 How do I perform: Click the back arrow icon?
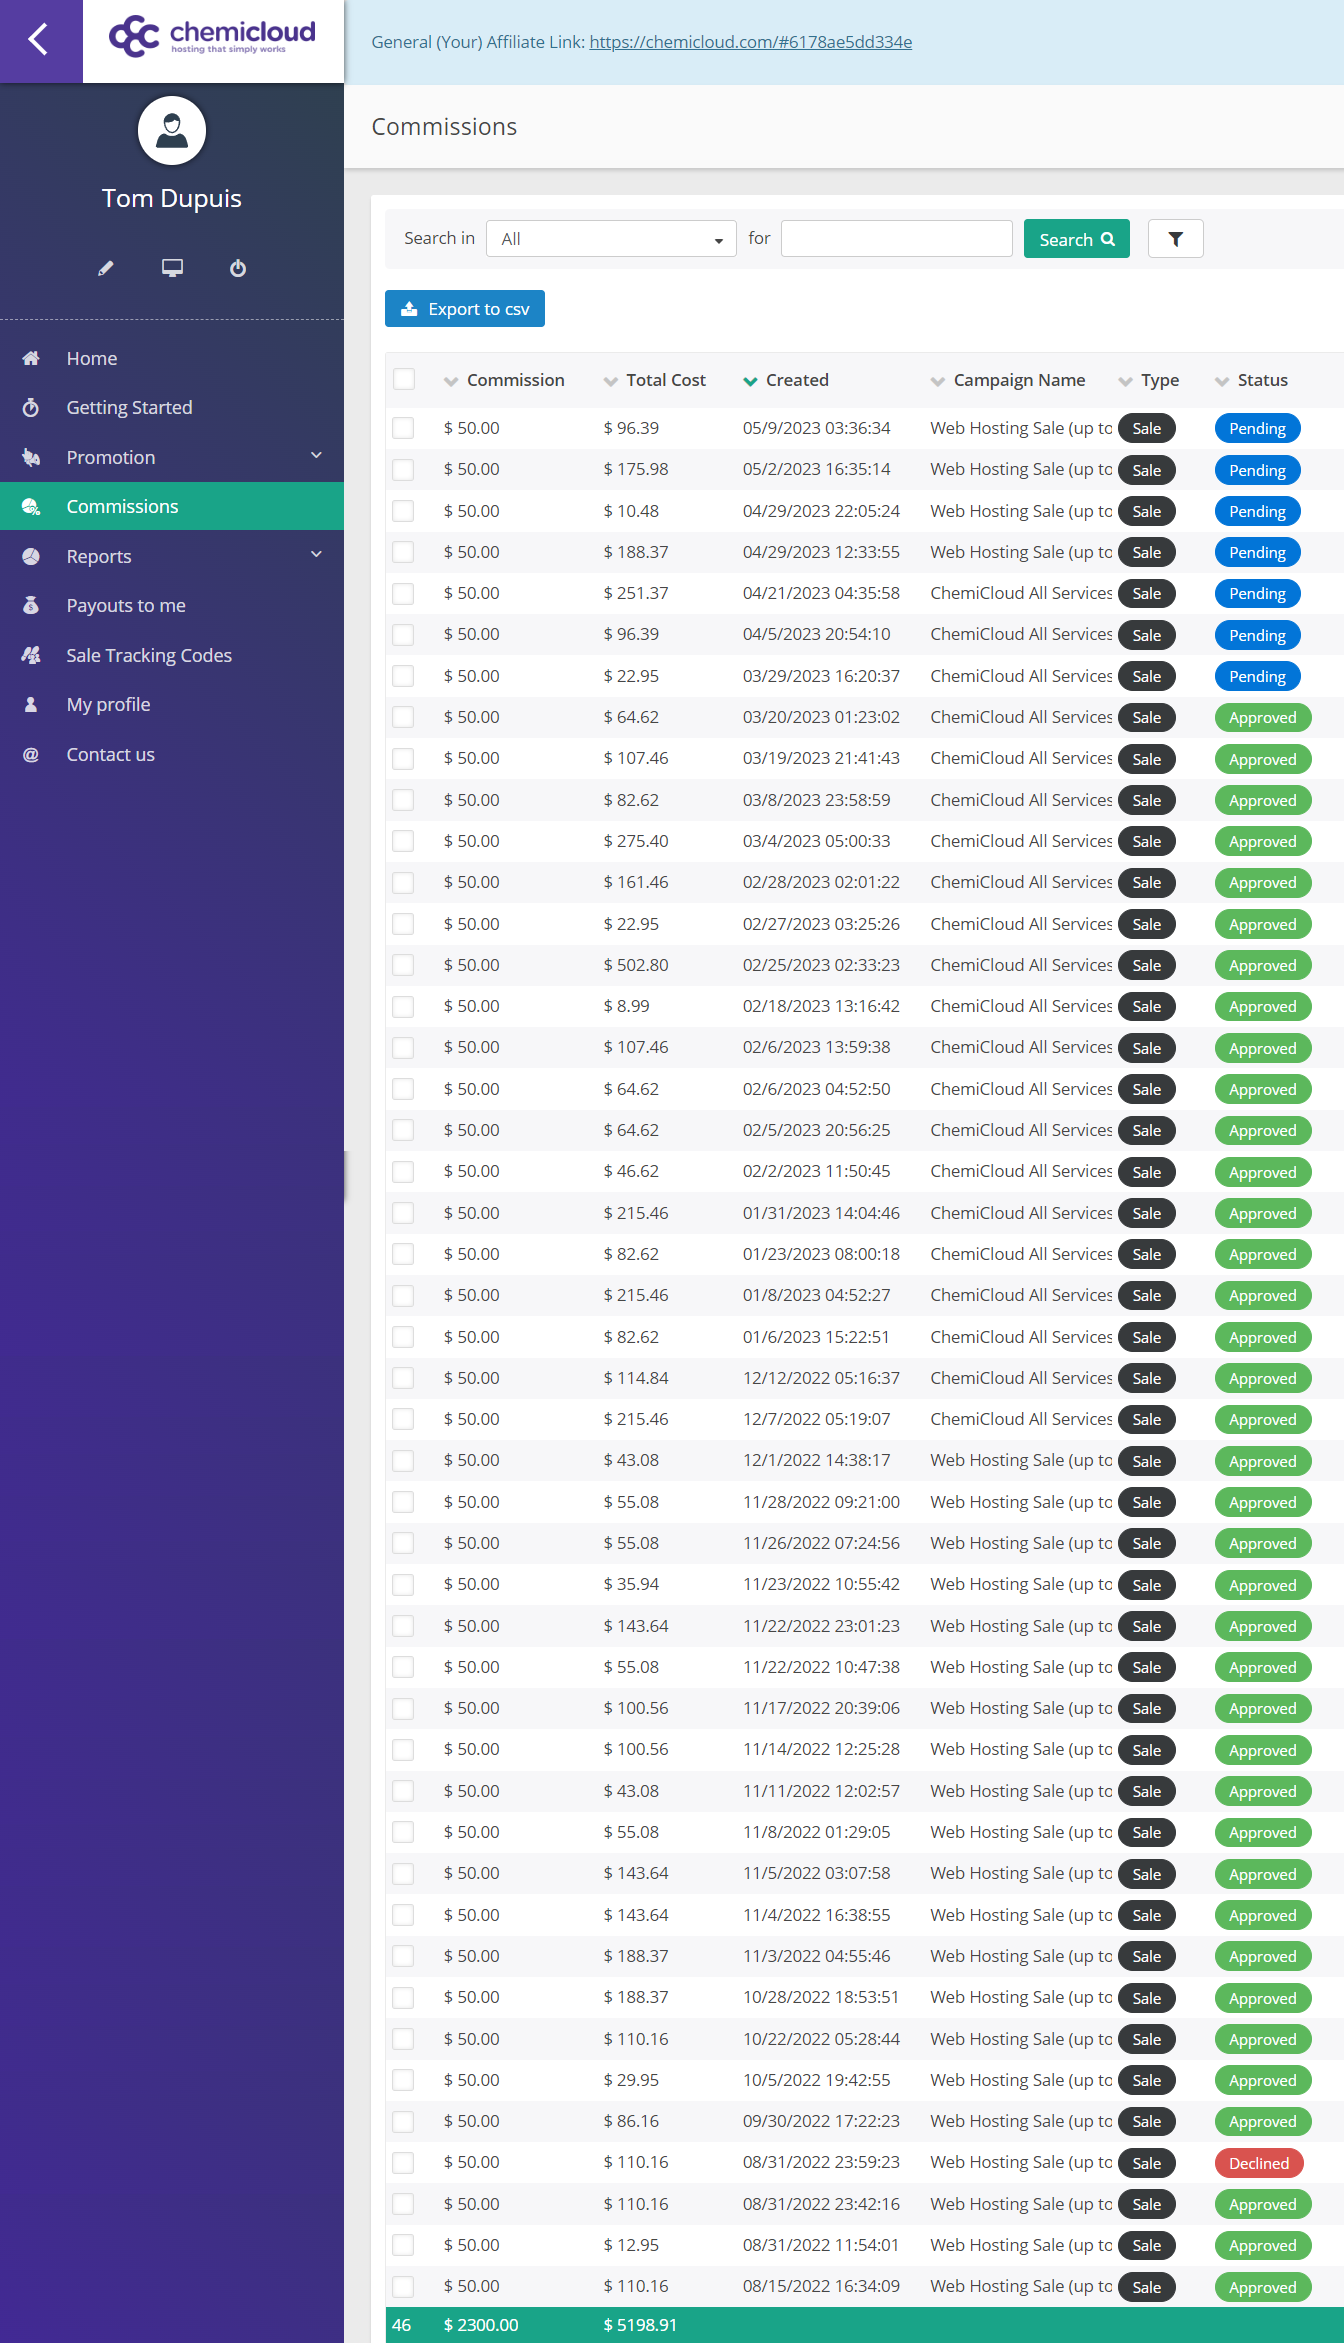[39, 40]
